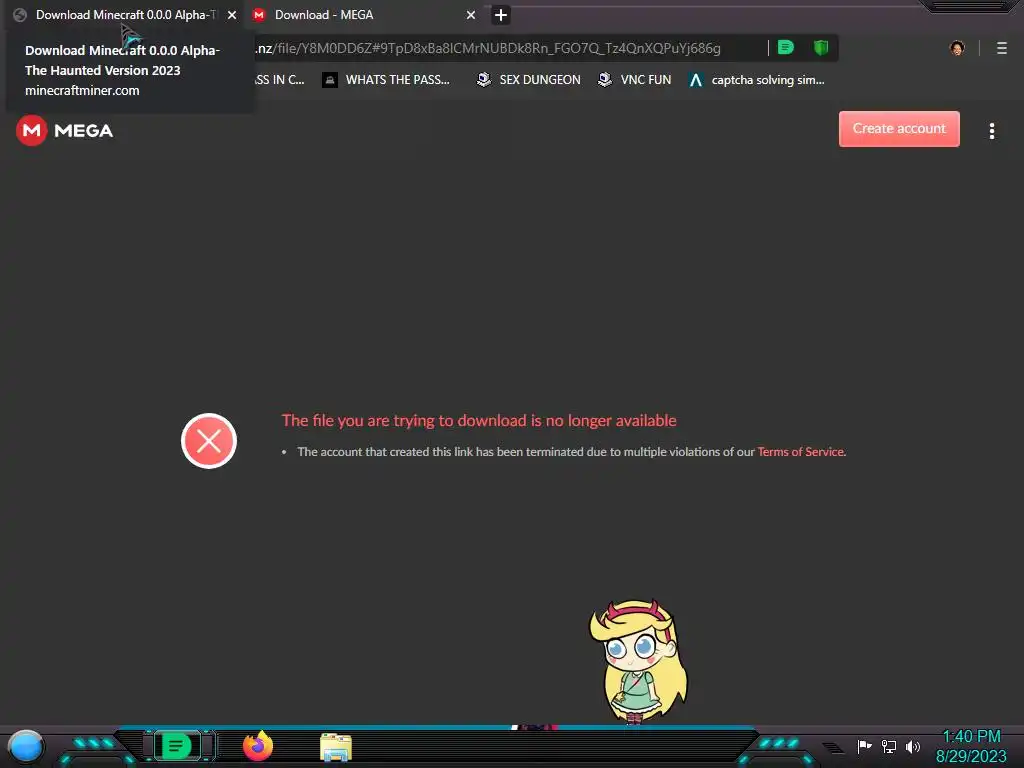
Task: Close the Download - MEGA tab
Action: click(471, 15)
